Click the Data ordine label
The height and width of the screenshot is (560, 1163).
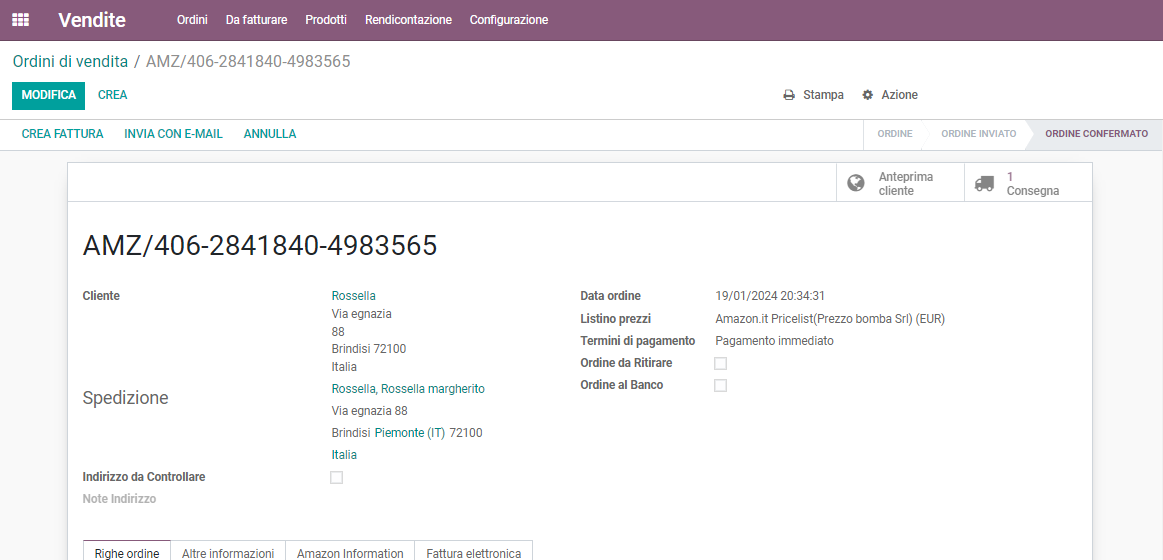point(610,296)
